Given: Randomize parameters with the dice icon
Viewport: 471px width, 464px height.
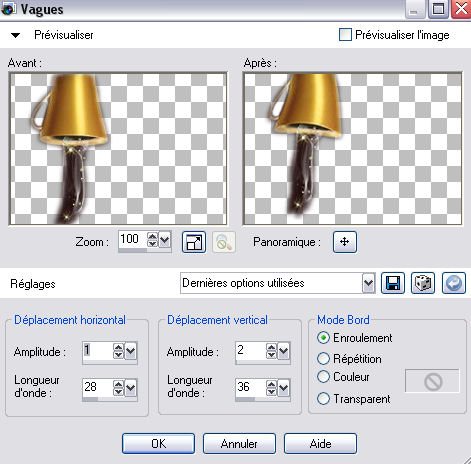Looking at the screenshot, I should 423,283.
